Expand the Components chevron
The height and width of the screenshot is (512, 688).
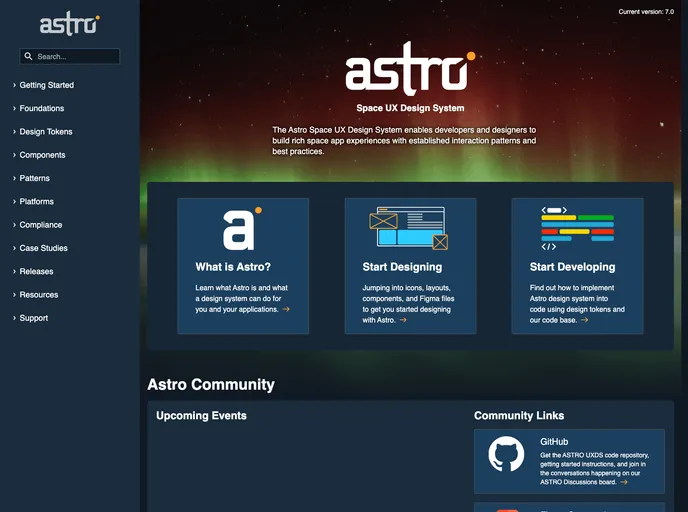(14, 155)
